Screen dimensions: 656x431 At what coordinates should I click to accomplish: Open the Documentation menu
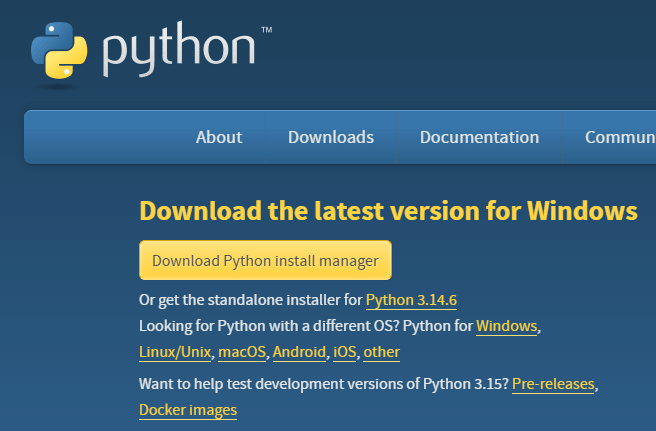pos(479,137)
